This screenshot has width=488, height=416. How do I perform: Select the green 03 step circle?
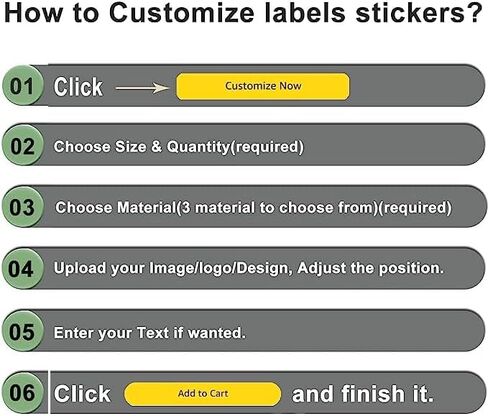23,207
